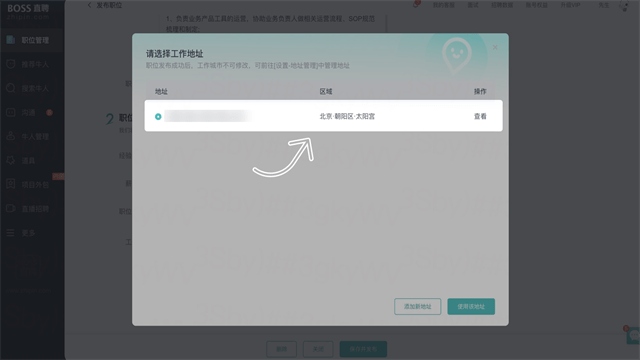Select the radio button for the 北京·朝阳区·太阳宫 address

pyautogui.click(x=158, y=117)
